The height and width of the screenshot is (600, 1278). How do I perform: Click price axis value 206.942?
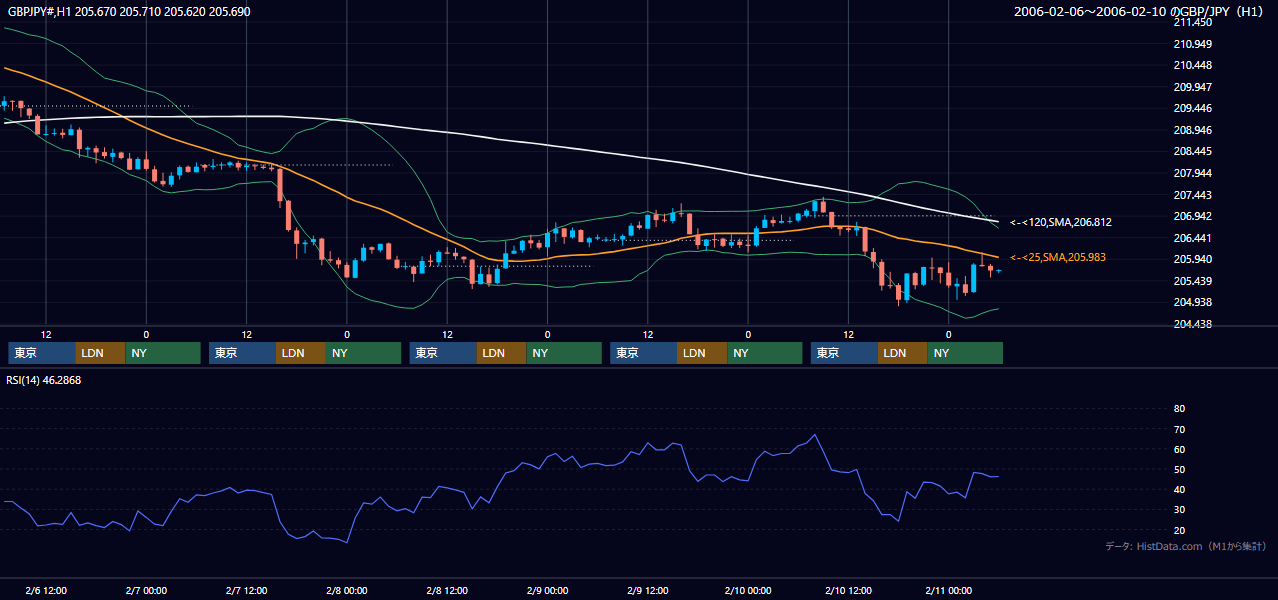coord(1192,216)
